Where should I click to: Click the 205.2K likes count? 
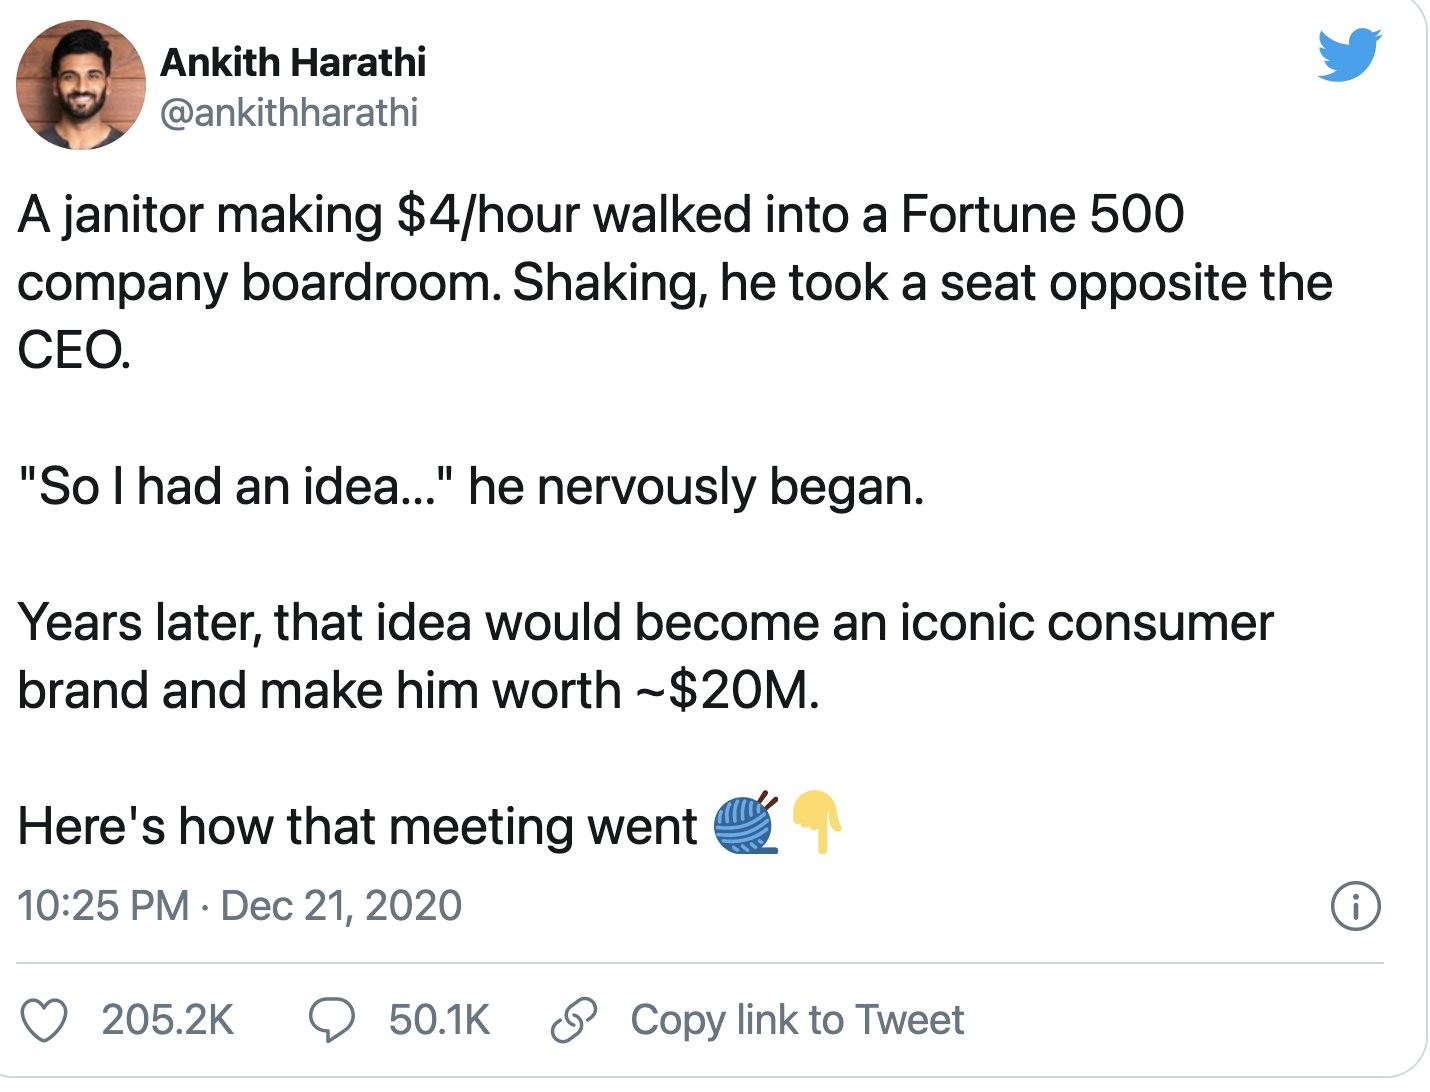tap(167, 1021)
